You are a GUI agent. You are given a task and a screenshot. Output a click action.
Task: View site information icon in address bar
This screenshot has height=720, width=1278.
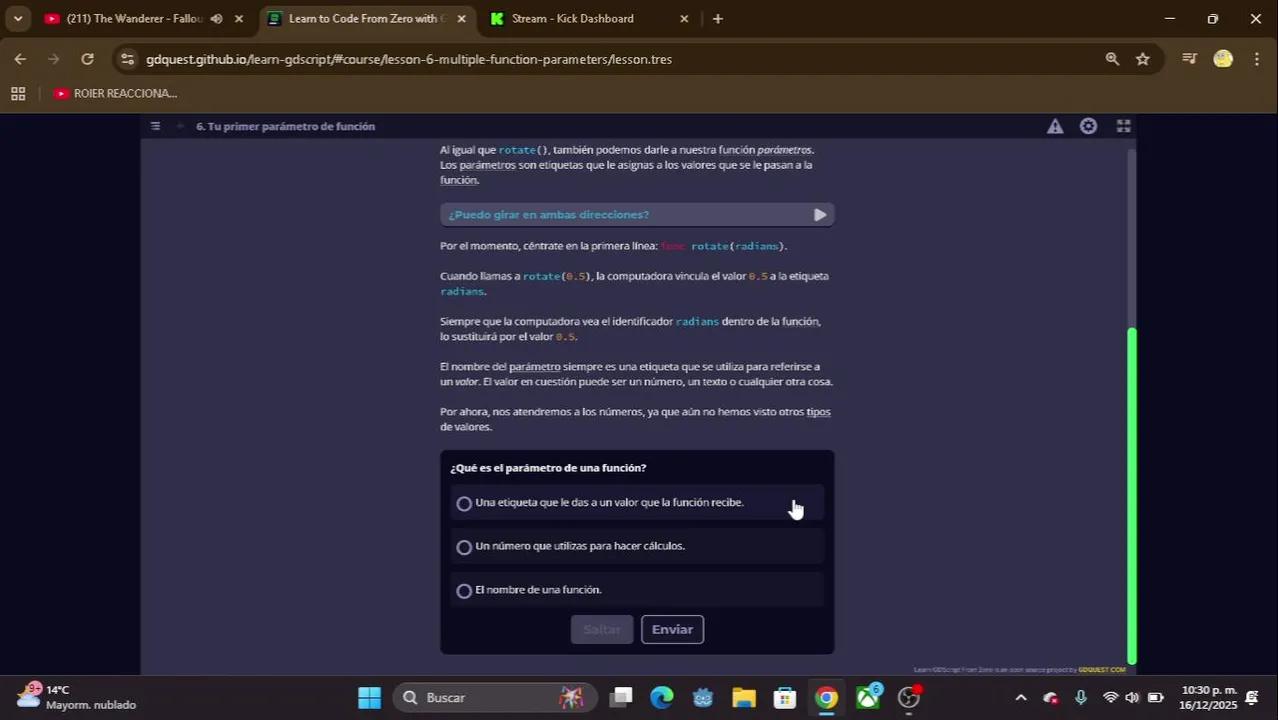127,59
